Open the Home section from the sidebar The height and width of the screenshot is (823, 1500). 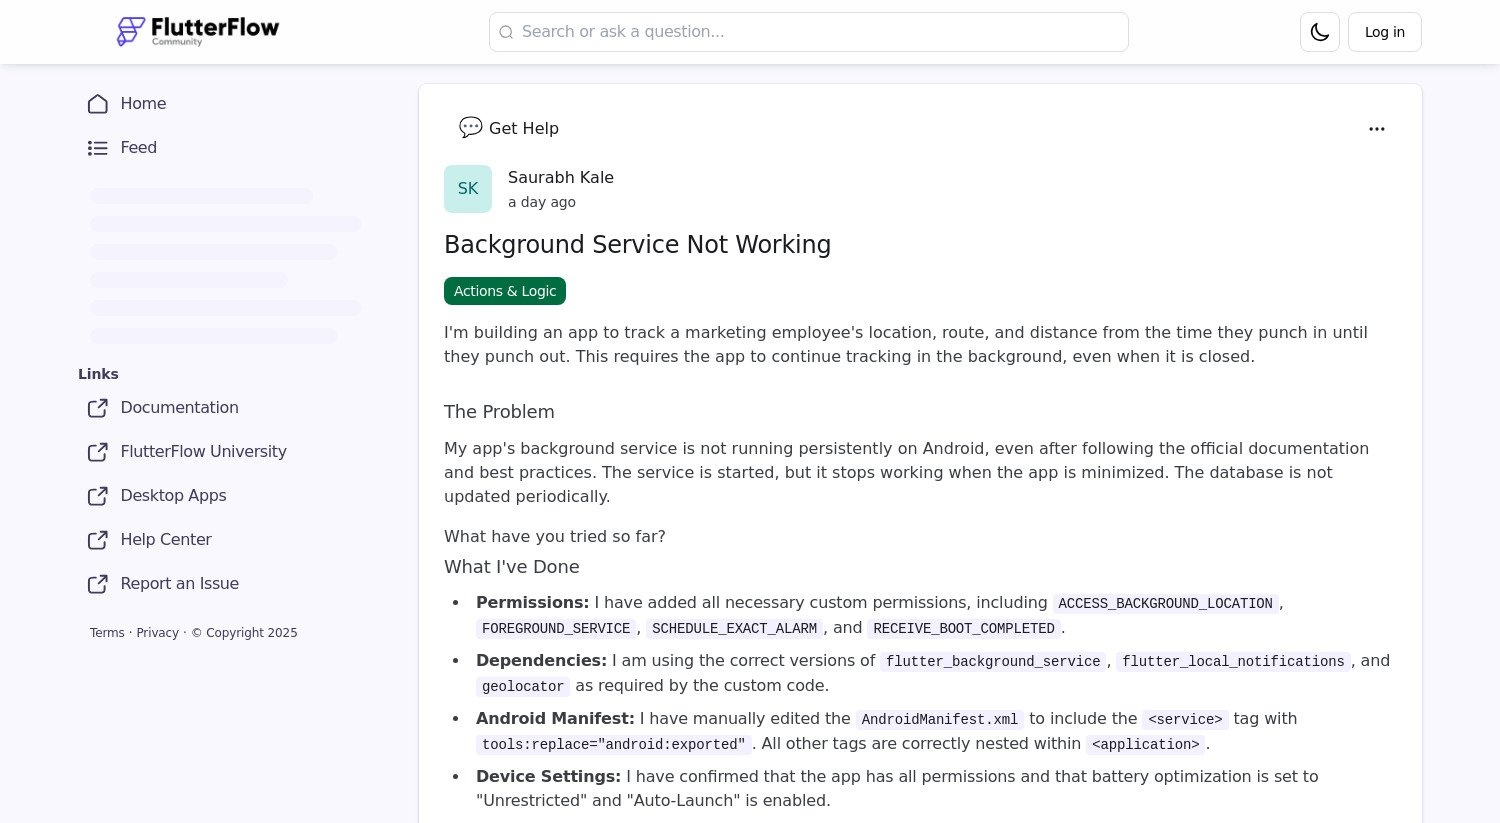(x=143, y=104)
